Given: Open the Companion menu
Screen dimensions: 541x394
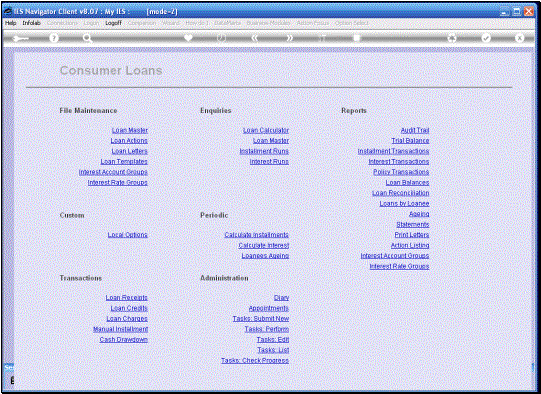Looking at the screenshot, I should pyautogui.click(x=142, y=23).
